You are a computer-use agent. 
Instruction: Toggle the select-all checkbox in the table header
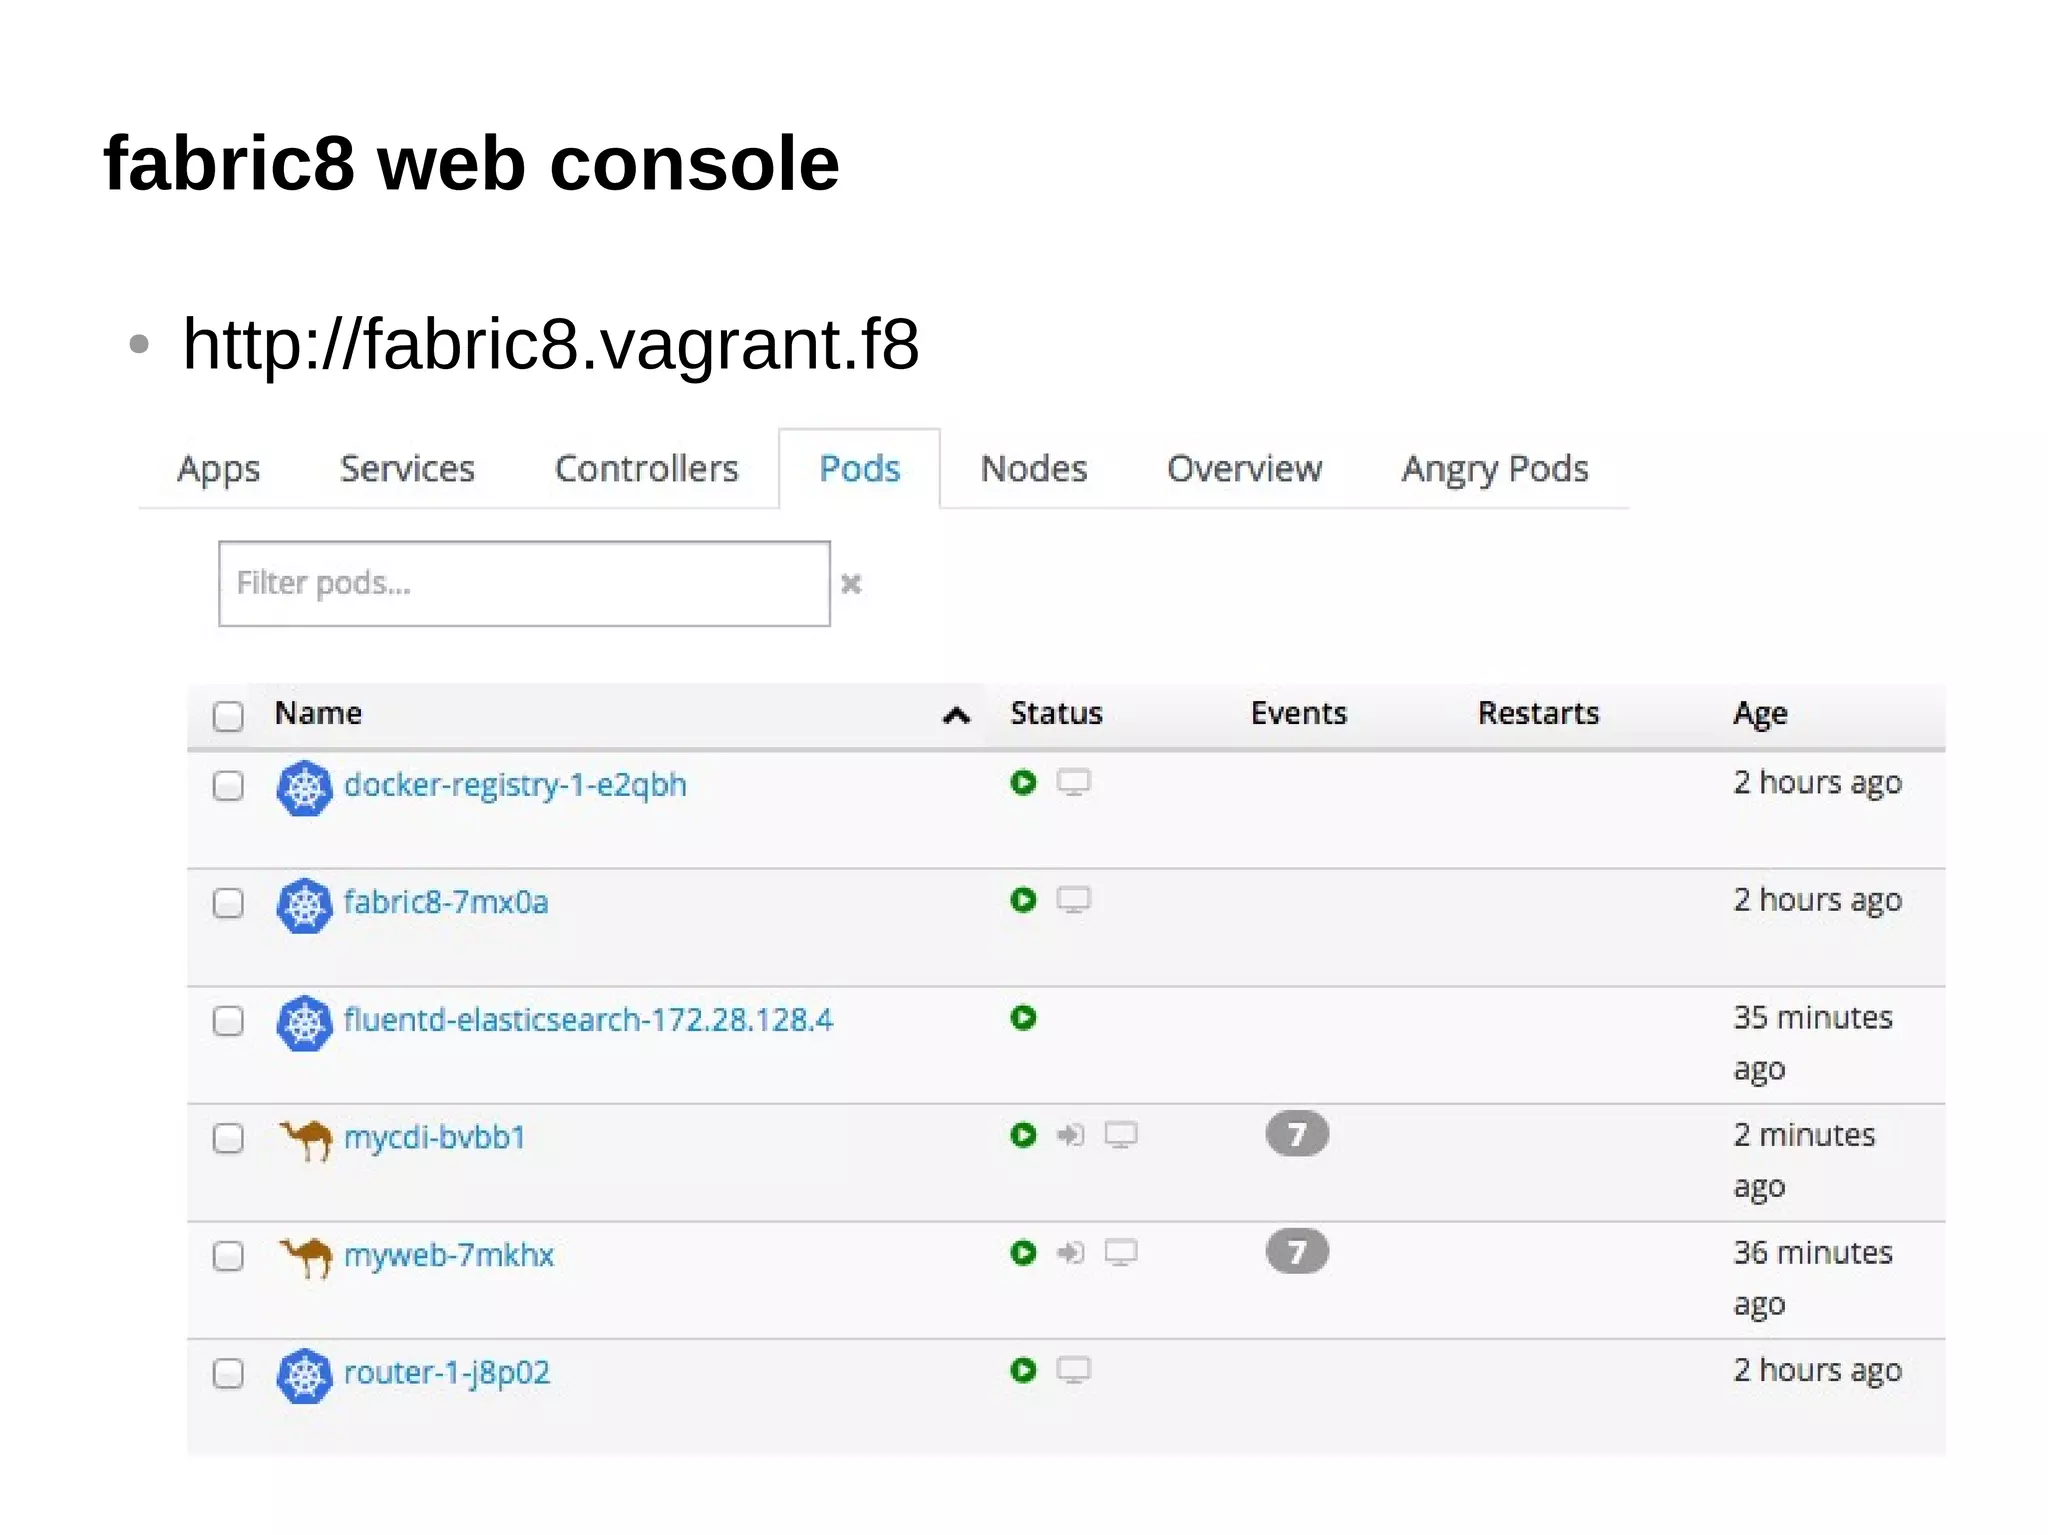[228, 716]
